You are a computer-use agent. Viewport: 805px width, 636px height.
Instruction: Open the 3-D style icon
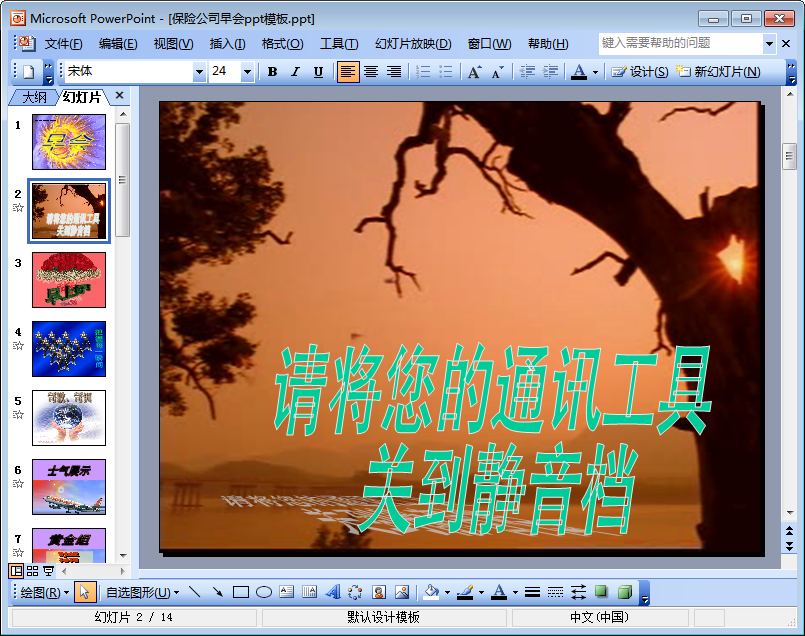tap(625, 592)
